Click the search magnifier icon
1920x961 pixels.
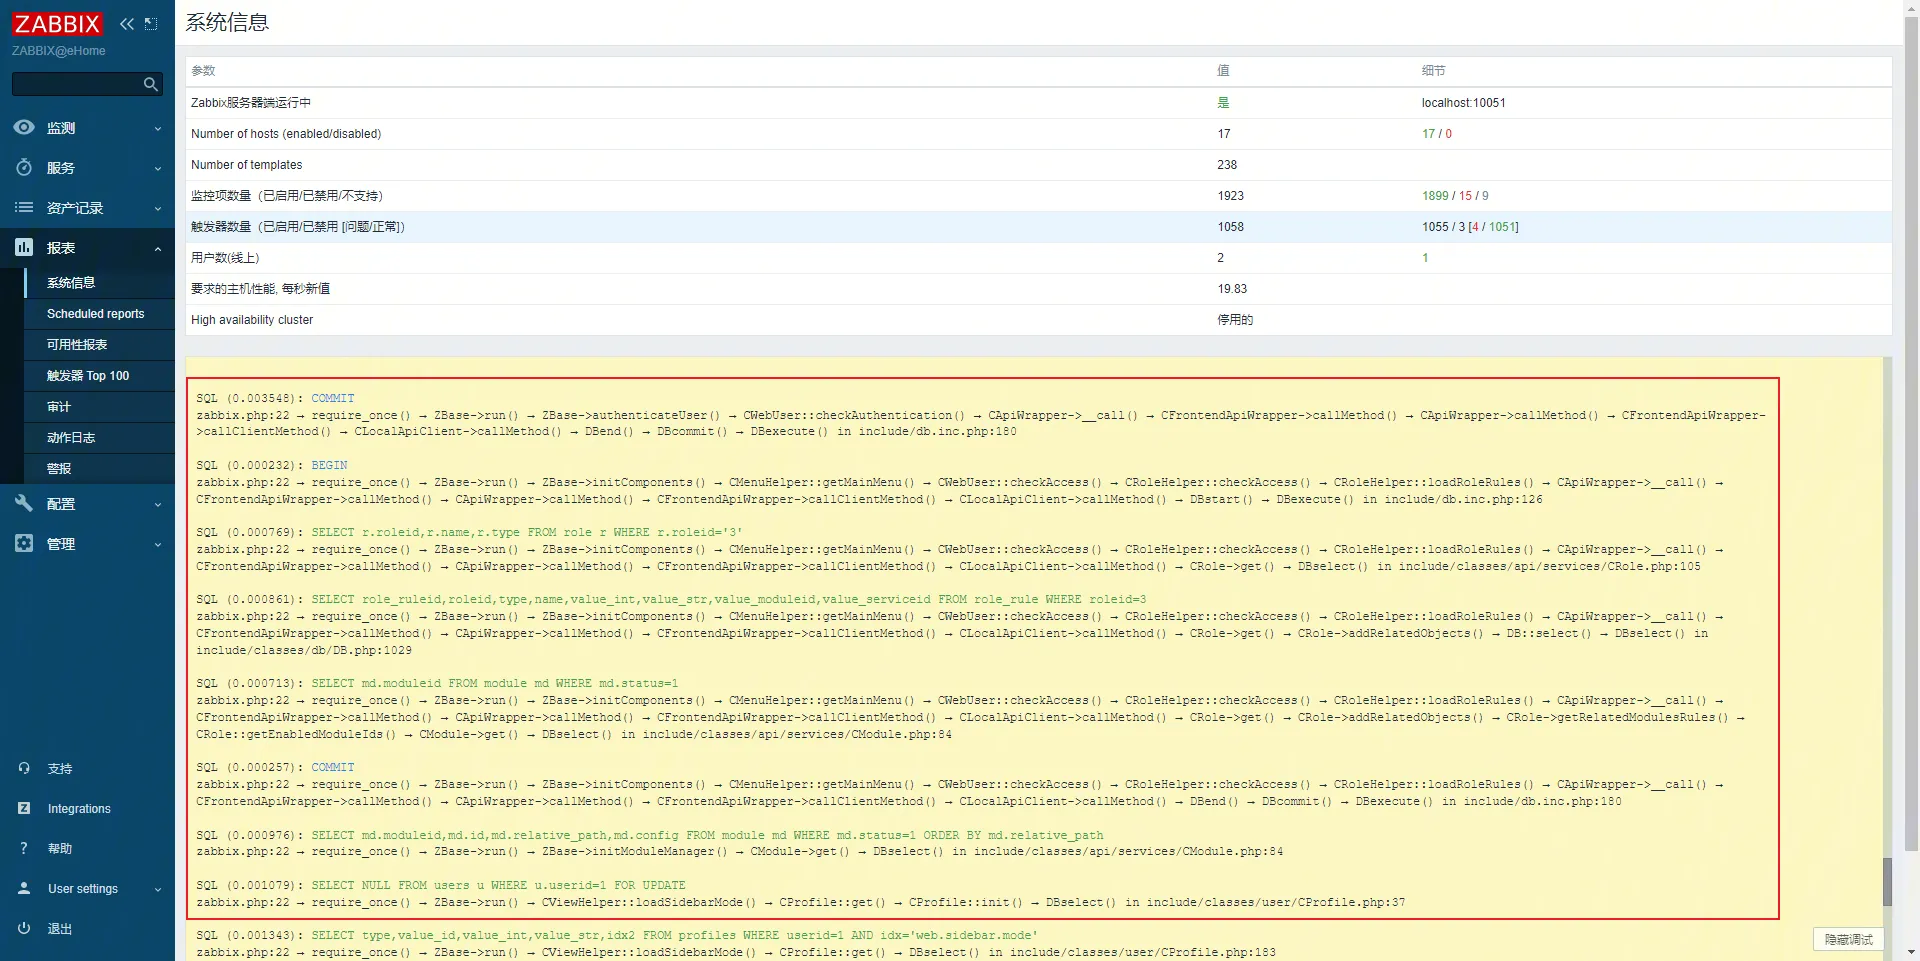(x=151, y=85)
